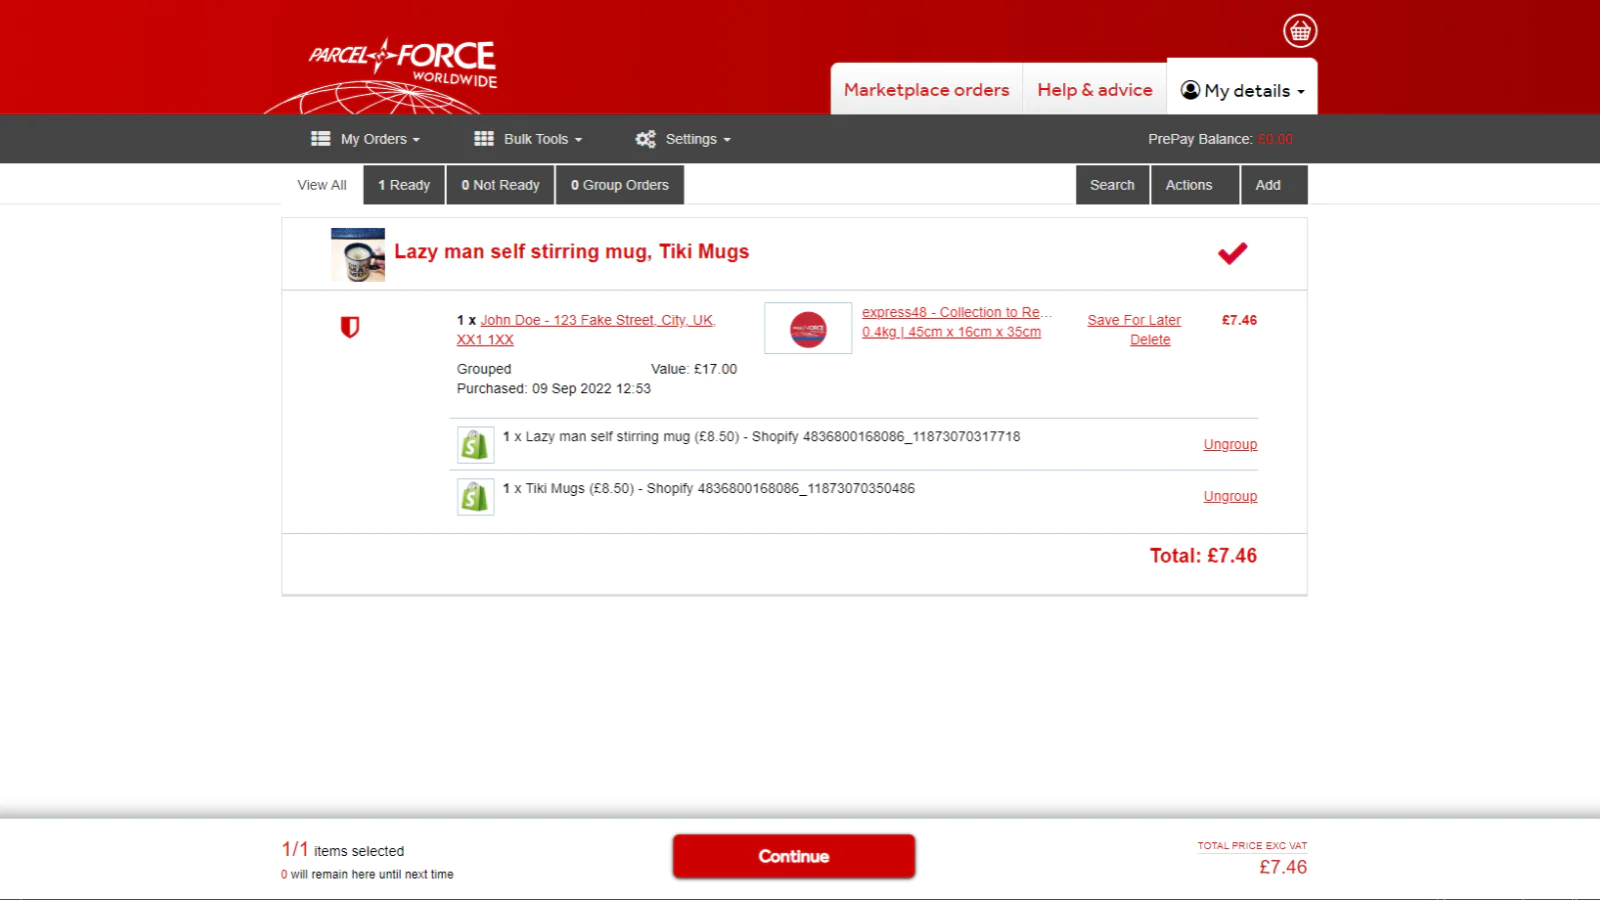Click the Shopify icon for Lazy man mug

pyautogui.click(x=475, y=444)
